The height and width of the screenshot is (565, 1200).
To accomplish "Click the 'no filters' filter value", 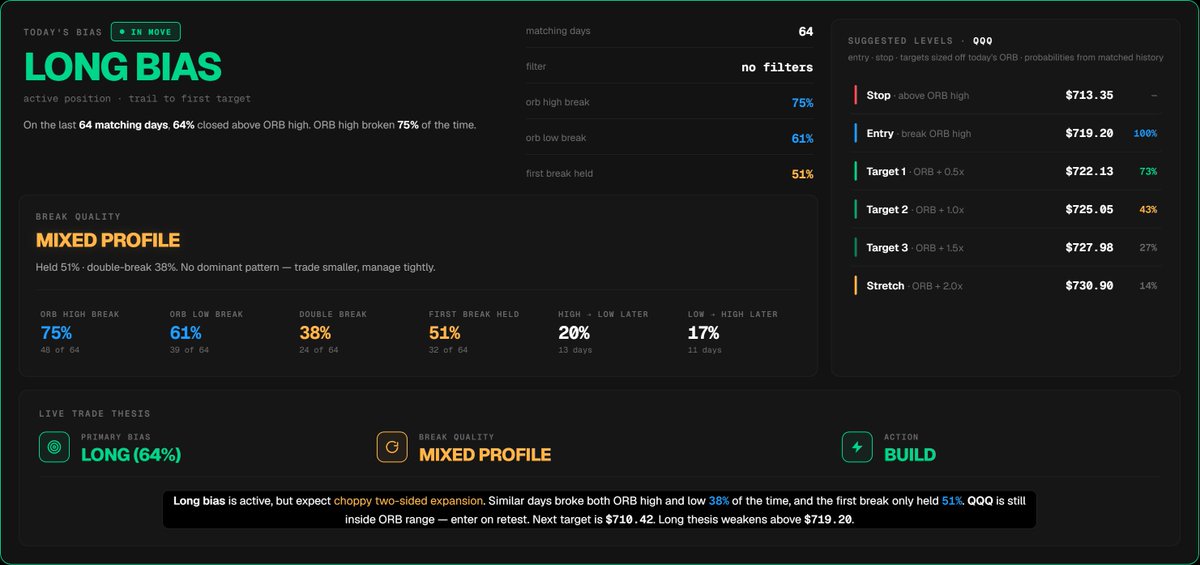I will (777, 67).
